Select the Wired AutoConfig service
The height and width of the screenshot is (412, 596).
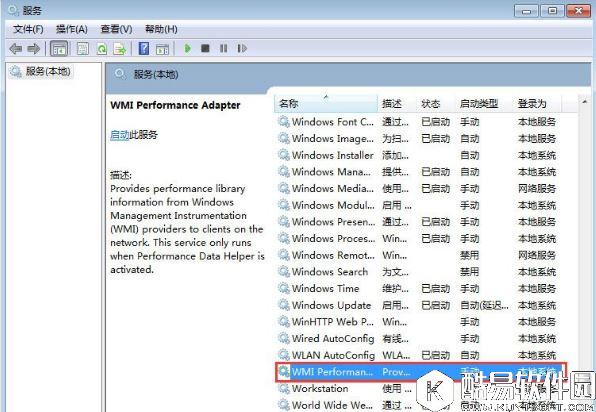click(x=418, y=338)
